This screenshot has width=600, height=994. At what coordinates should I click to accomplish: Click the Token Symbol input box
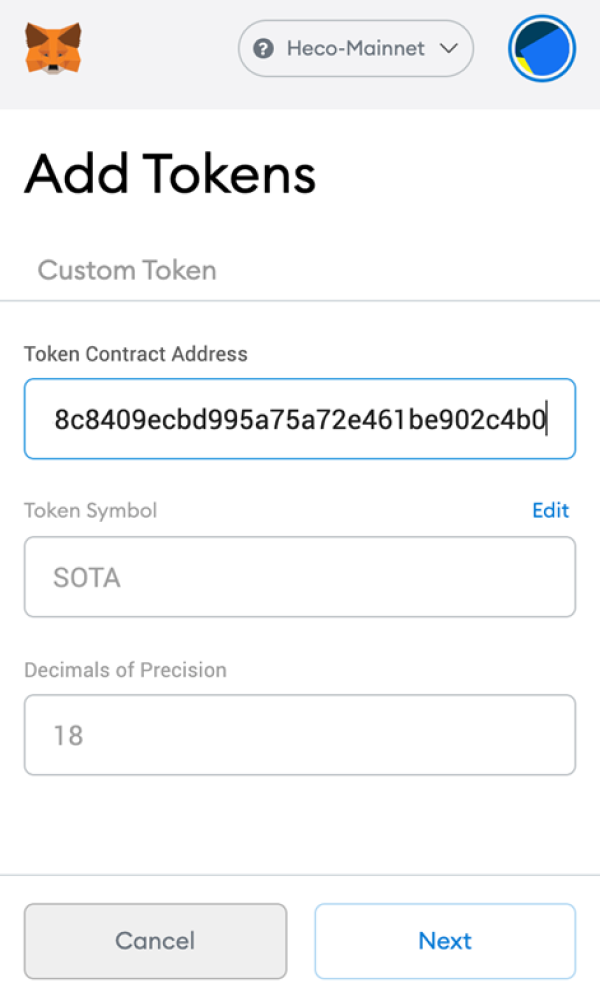point(300,577)
